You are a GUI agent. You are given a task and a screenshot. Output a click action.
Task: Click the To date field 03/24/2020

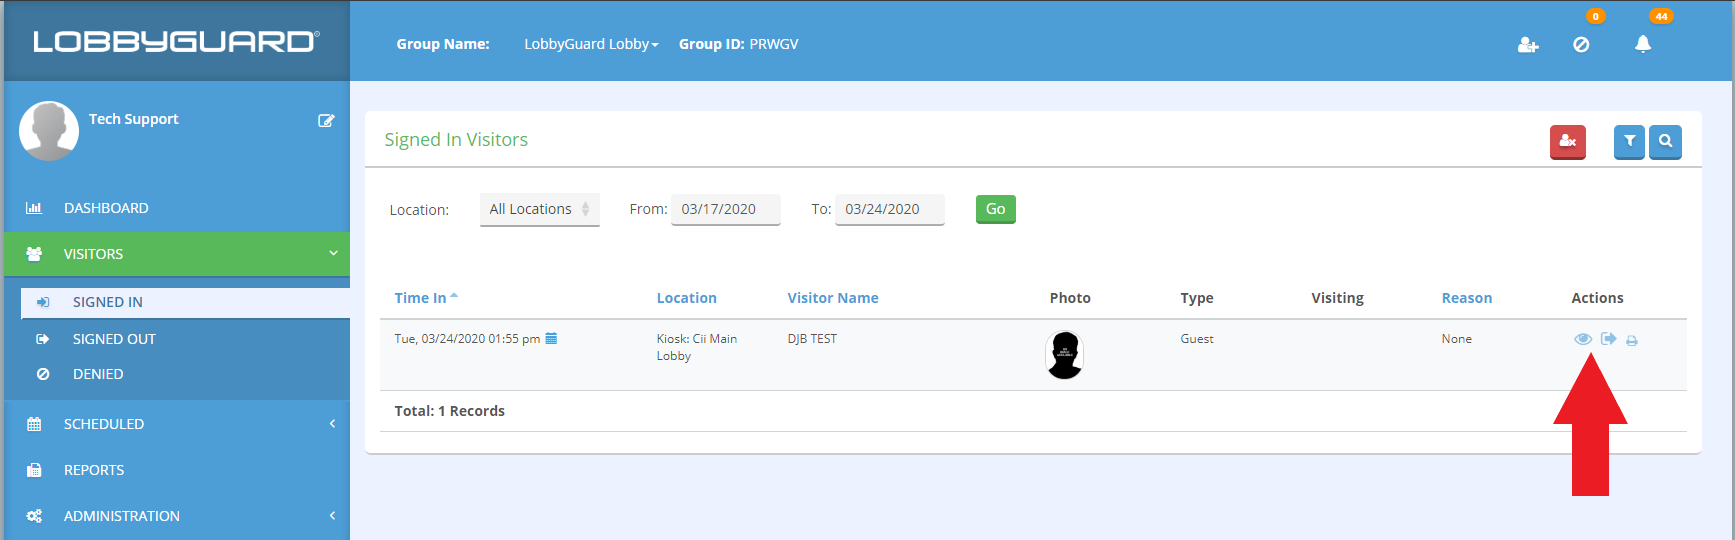889,209
